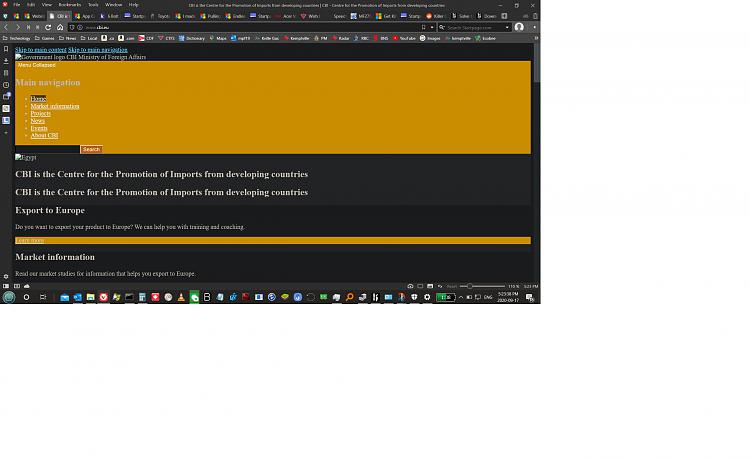Open the Dictionary bookmark
This screenshot has width=750, height=459.
point(192,38)
